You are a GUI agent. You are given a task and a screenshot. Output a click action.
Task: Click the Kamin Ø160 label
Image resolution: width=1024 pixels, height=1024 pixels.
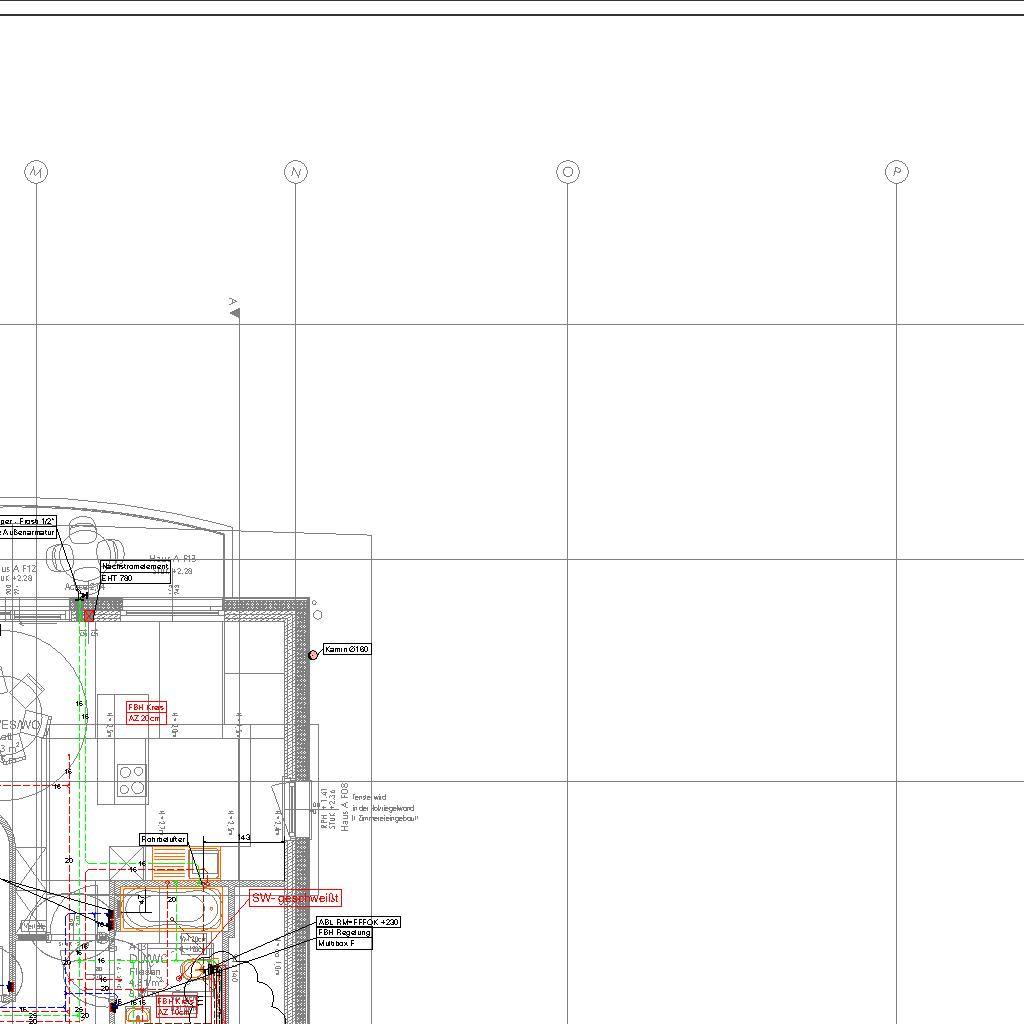coord(347,650)
